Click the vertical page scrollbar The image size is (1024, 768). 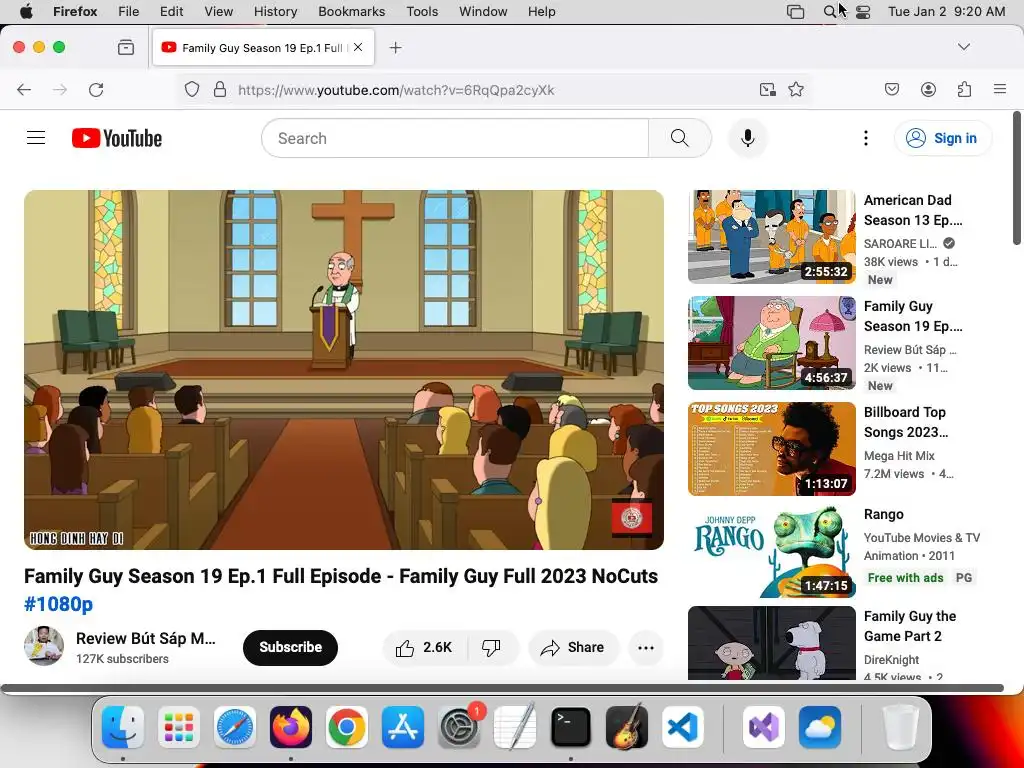click(1017, 178)
